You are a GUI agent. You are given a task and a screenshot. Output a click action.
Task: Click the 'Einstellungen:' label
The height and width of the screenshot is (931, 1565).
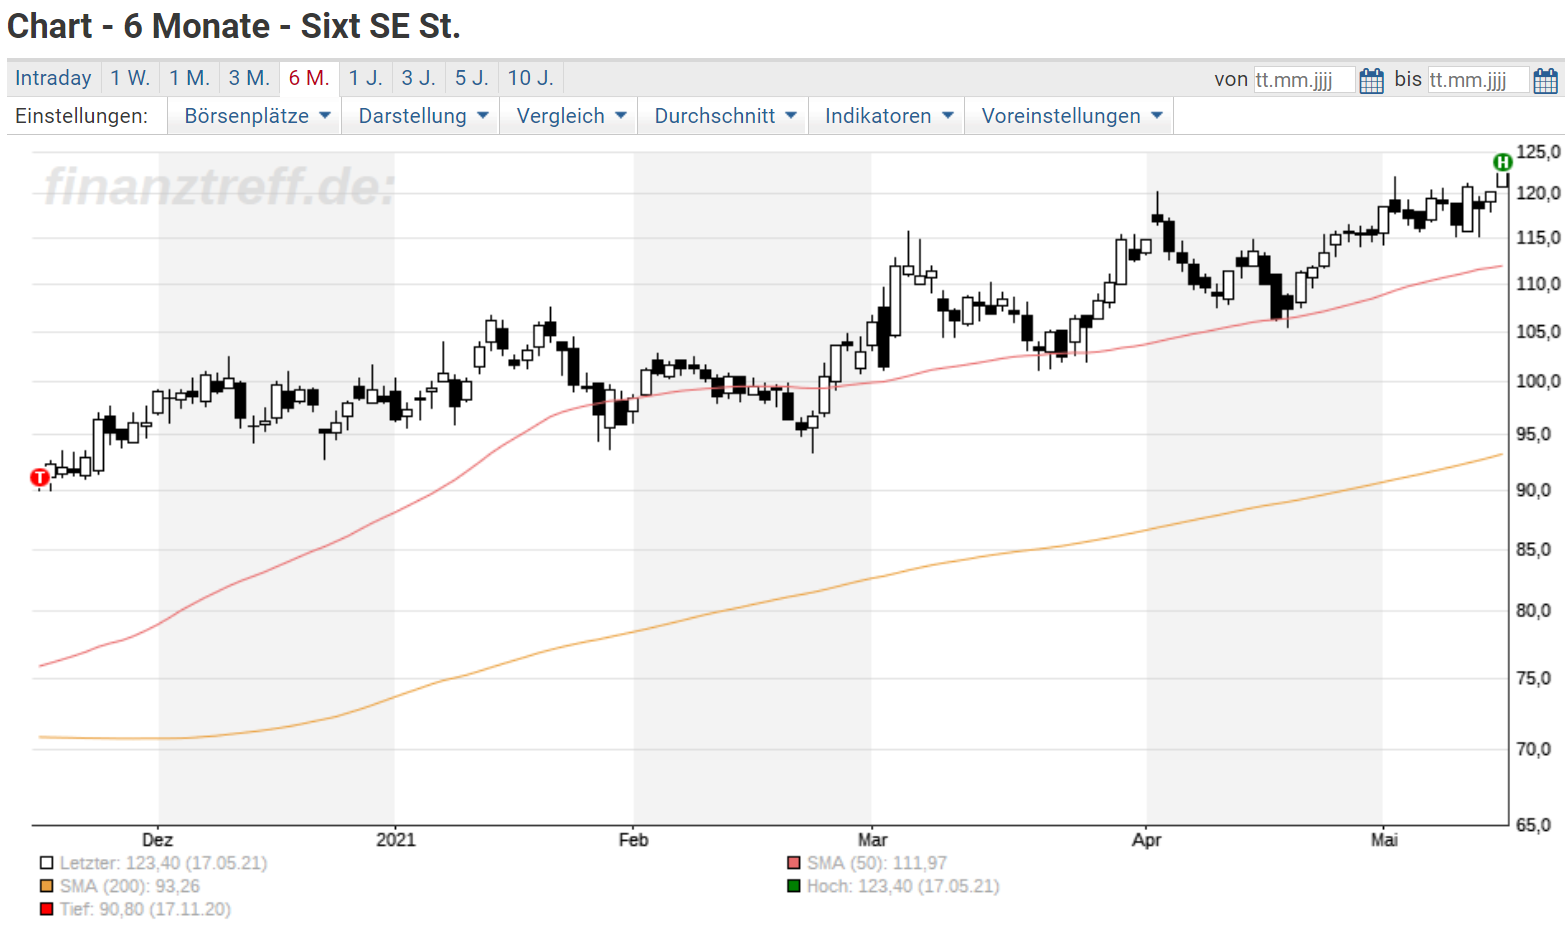81,116
